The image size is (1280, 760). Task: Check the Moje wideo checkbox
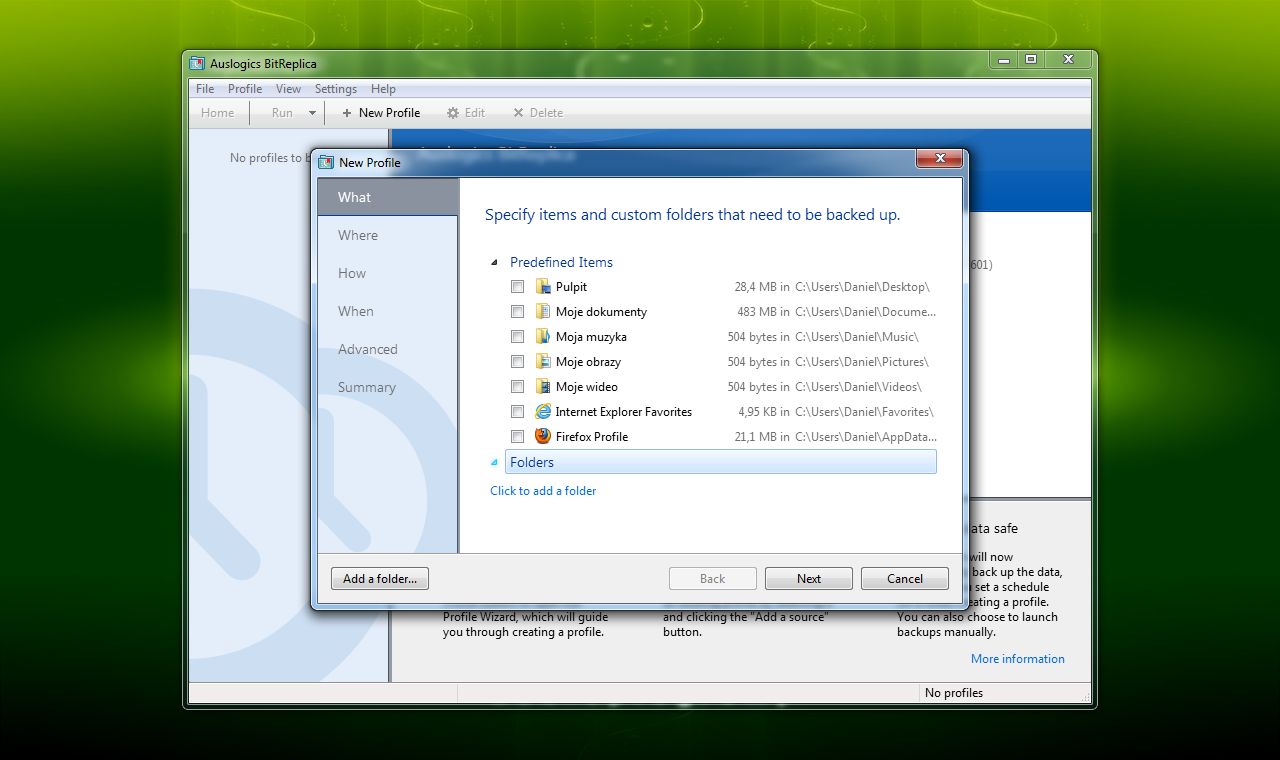pos(517,387)
